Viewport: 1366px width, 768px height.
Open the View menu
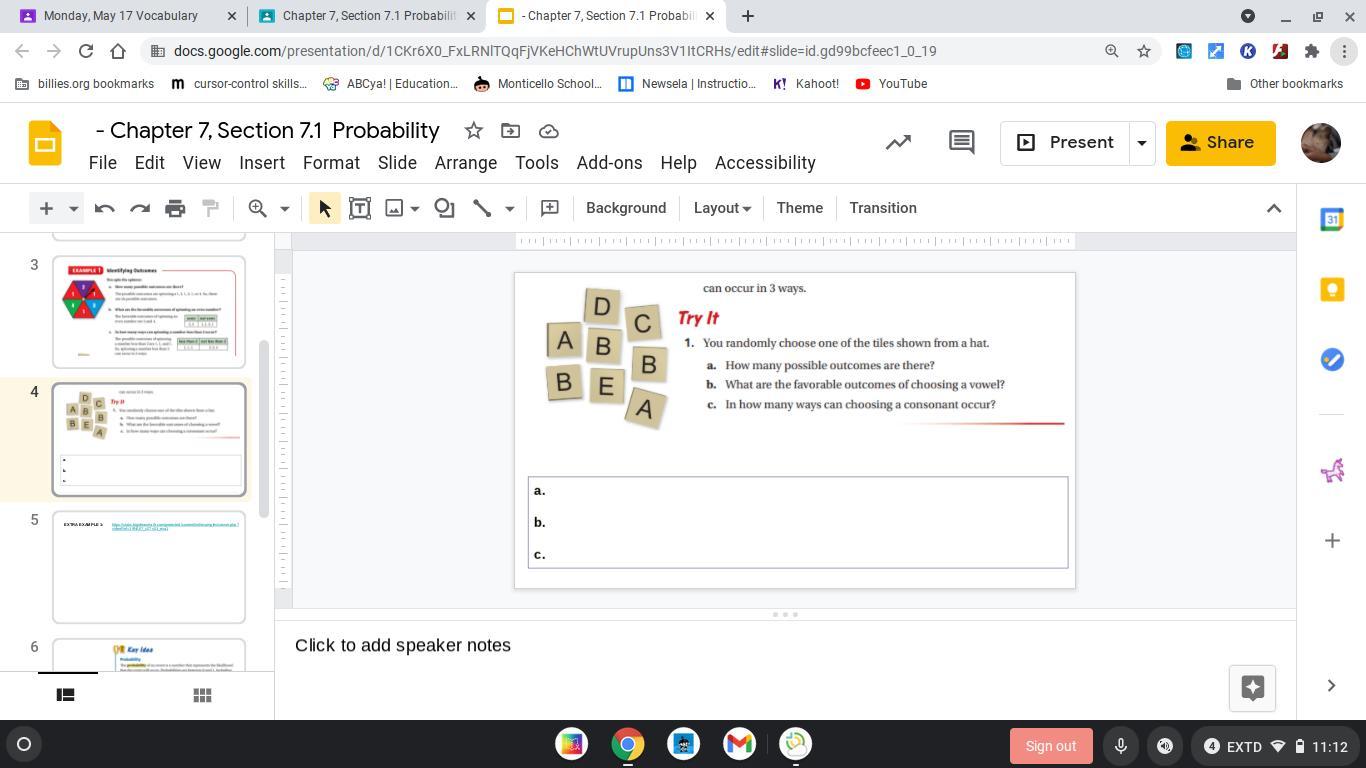tap(202, 163)
